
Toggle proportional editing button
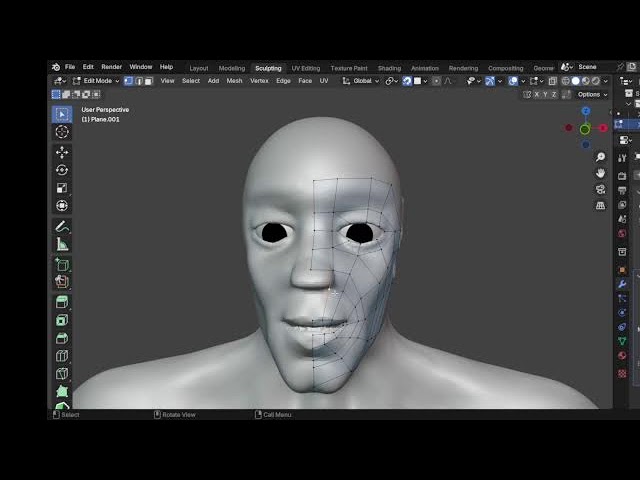pos(436,81)
